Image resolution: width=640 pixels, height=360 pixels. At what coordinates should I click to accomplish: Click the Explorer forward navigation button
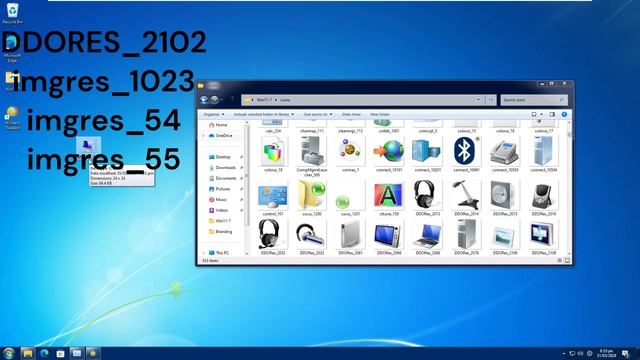coord(214,100)
